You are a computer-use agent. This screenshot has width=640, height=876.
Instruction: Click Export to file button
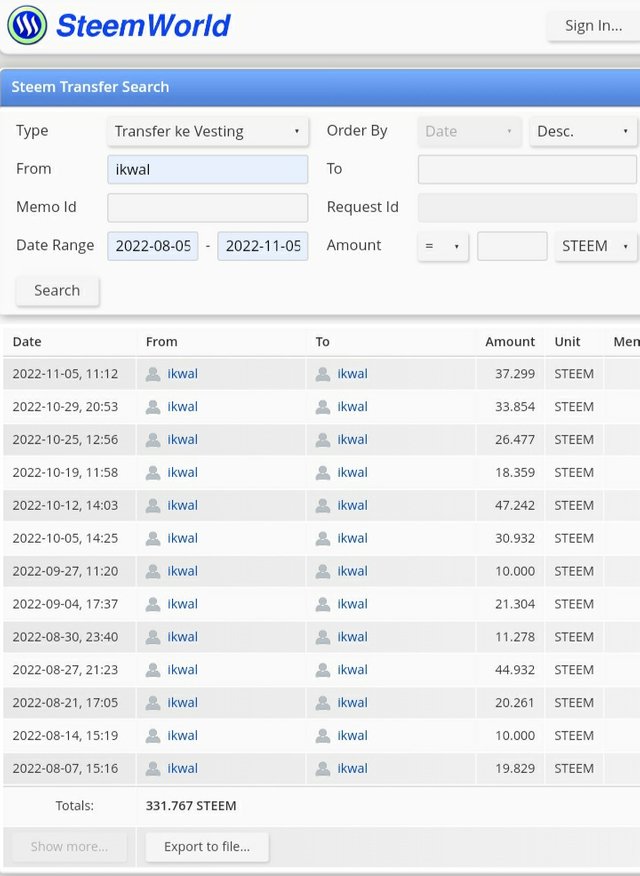click(207, 847)
